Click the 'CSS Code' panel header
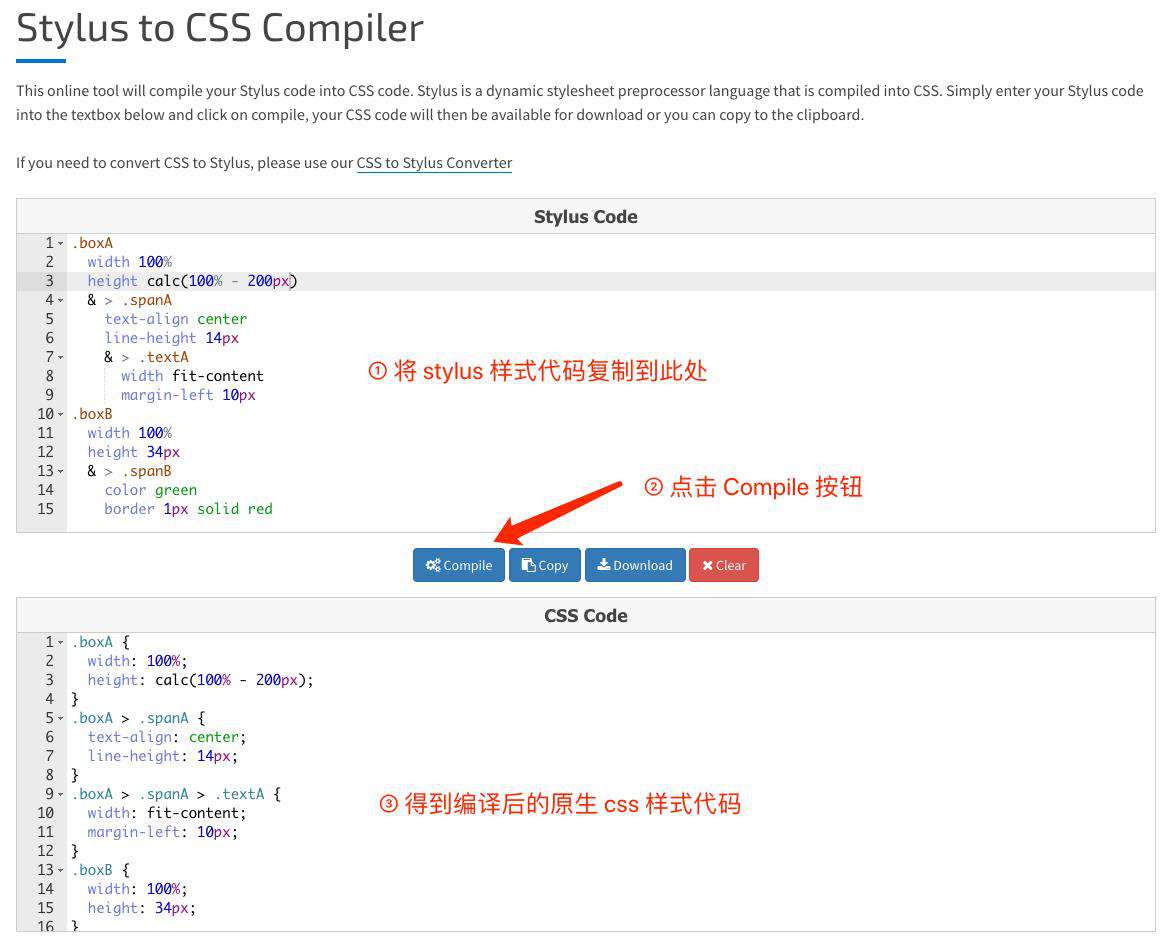Image resolution: width=1169 pixels, height=943 pixels. click(x=586, y=616)
